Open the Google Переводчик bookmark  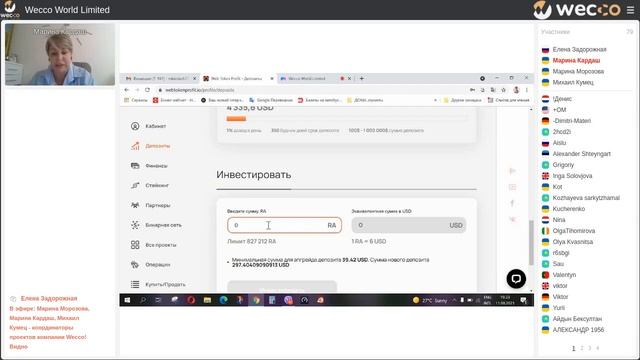[271, 100]
